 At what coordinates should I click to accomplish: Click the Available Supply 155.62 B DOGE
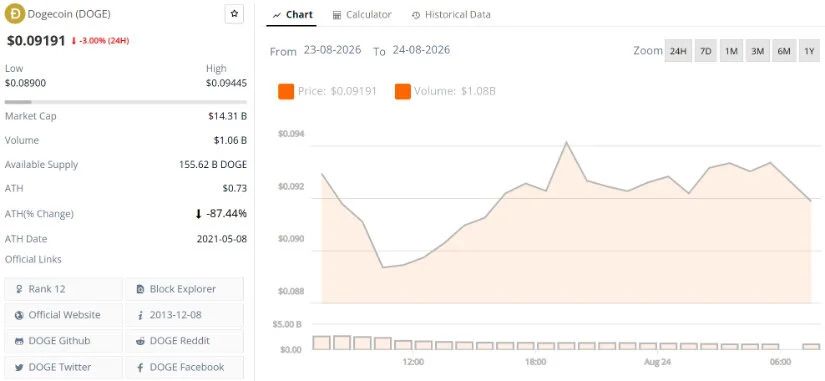point(213,164)
